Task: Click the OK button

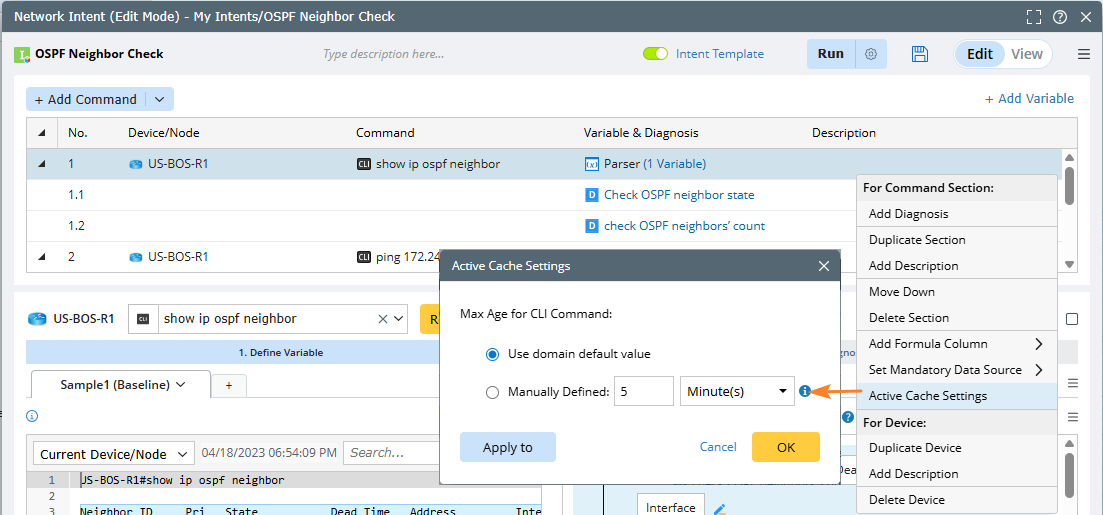Action: (x=785, y=447)
